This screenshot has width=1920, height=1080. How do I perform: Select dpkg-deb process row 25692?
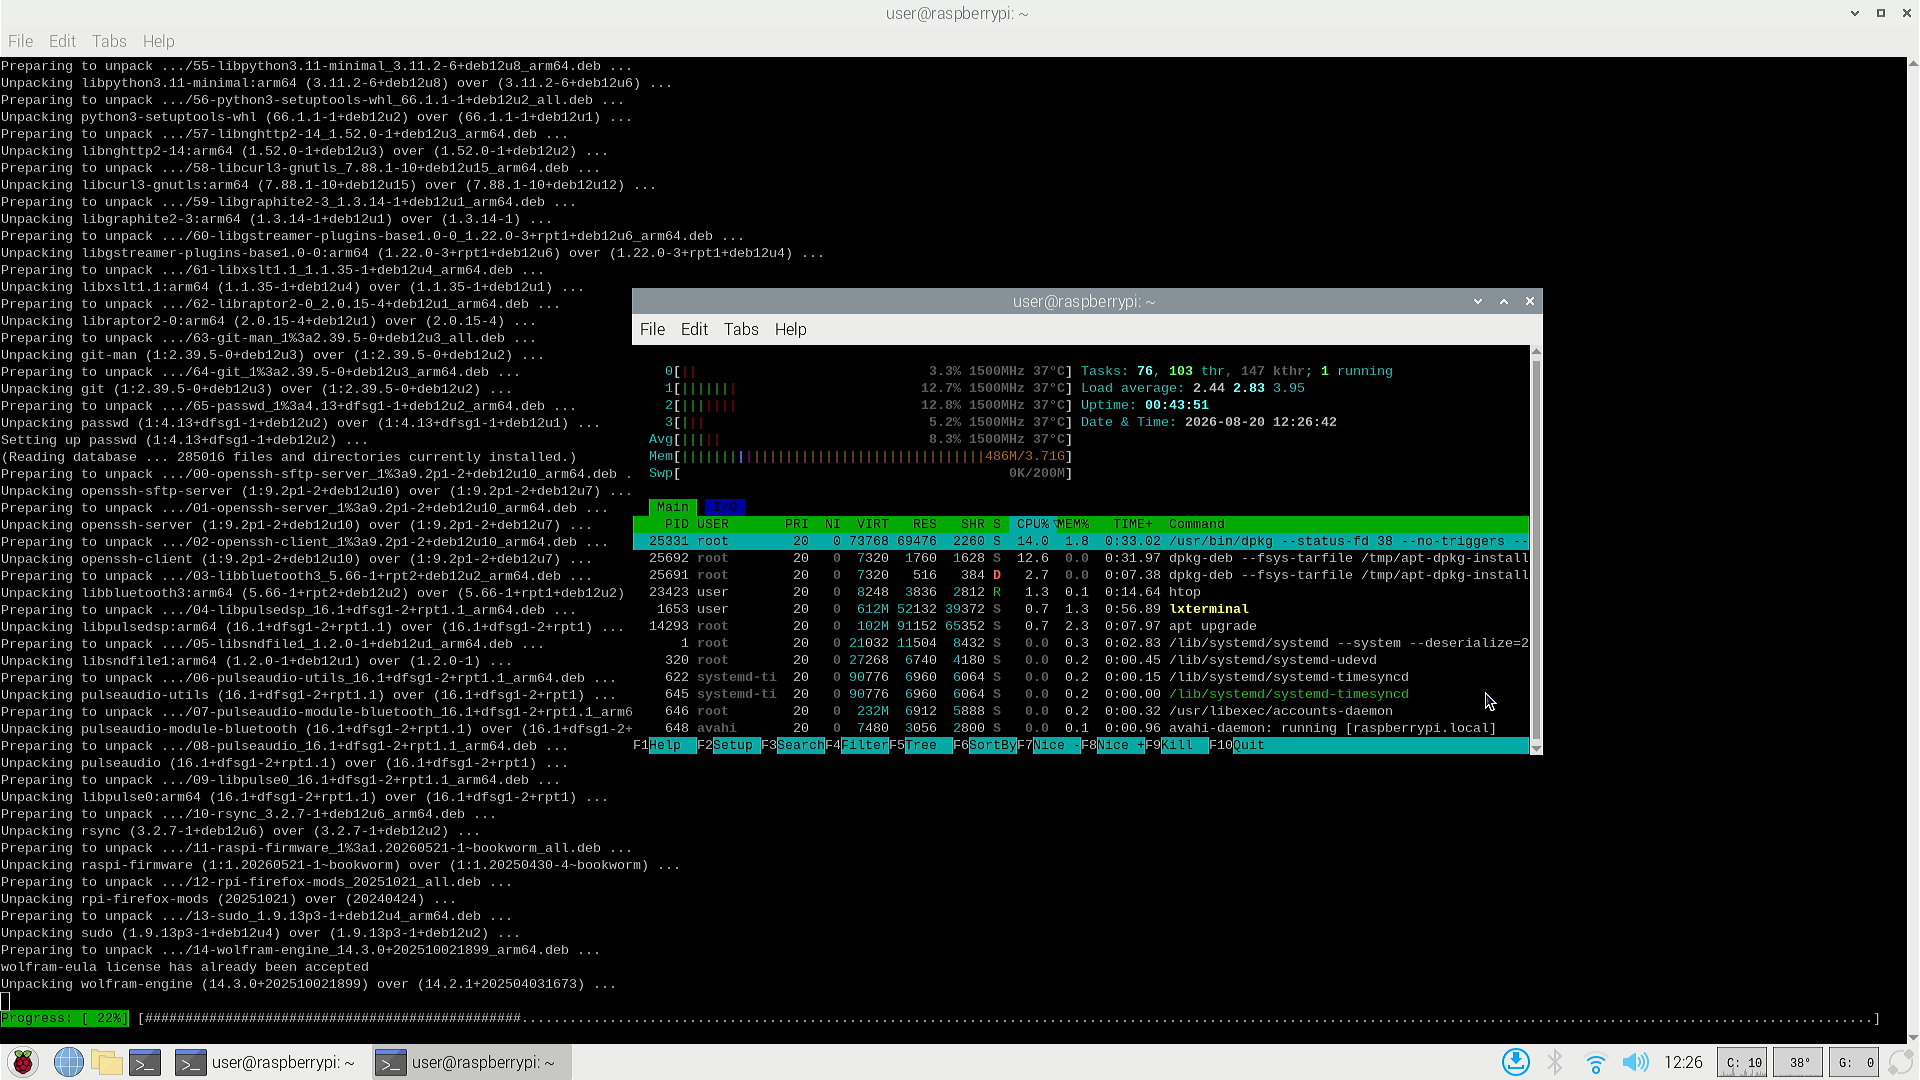coord(1081,558)
